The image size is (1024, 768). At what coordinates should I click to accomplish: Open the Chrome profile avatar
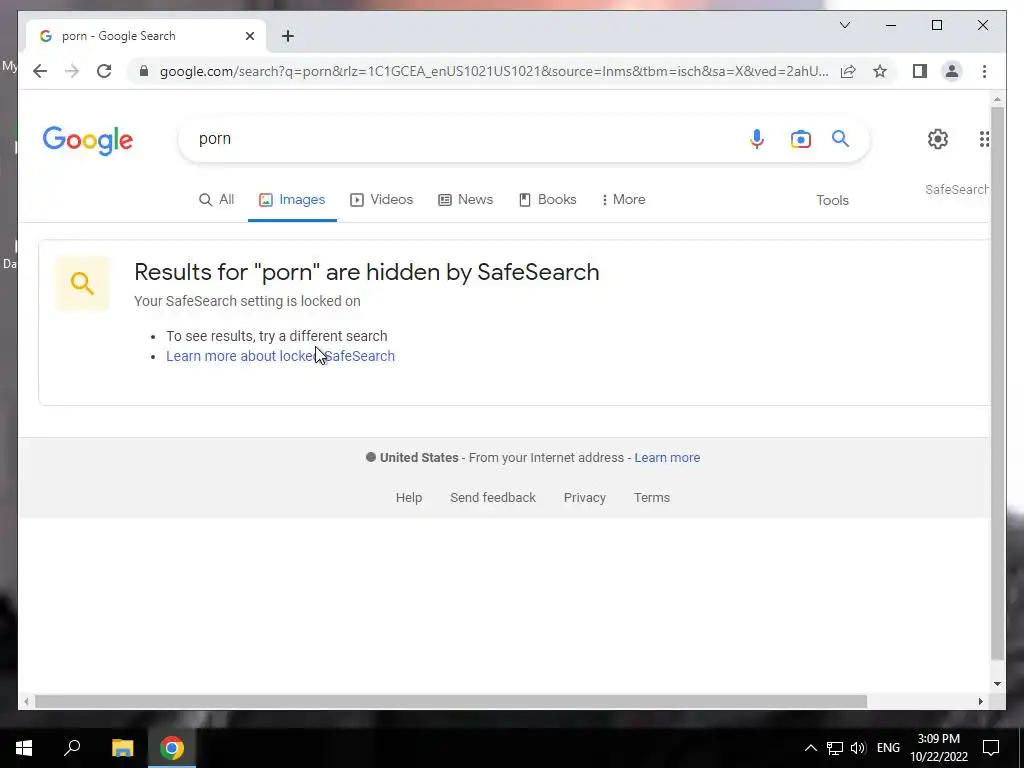(x=952, y=71)
